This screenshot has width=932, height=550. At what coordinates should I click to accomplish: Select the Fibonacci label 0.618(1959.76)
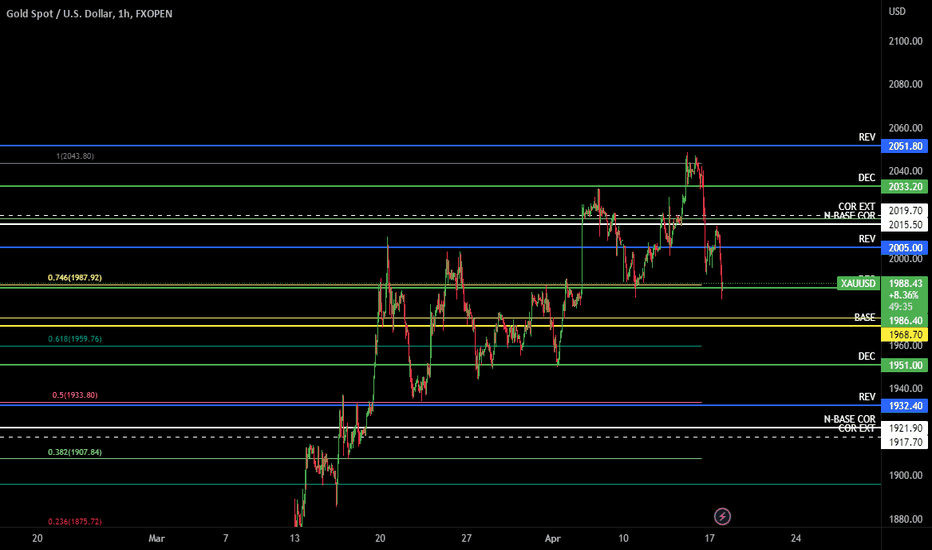point(74,339)
